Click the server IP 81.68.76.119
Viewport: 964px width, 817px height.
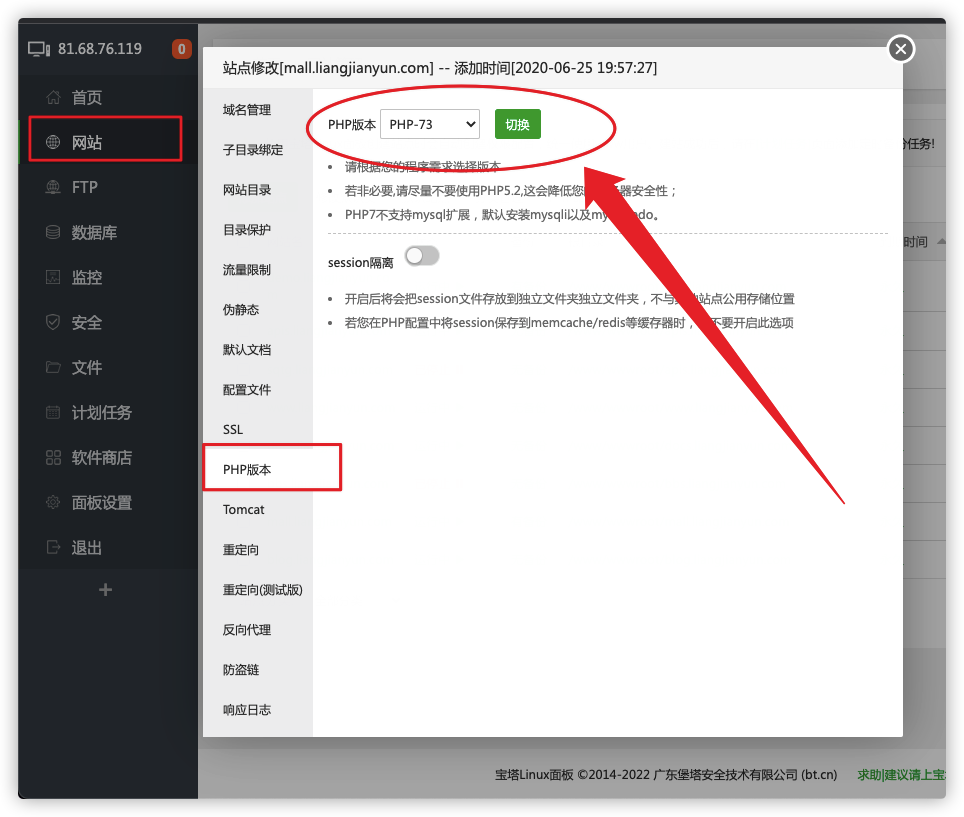[x=100, y=49]
